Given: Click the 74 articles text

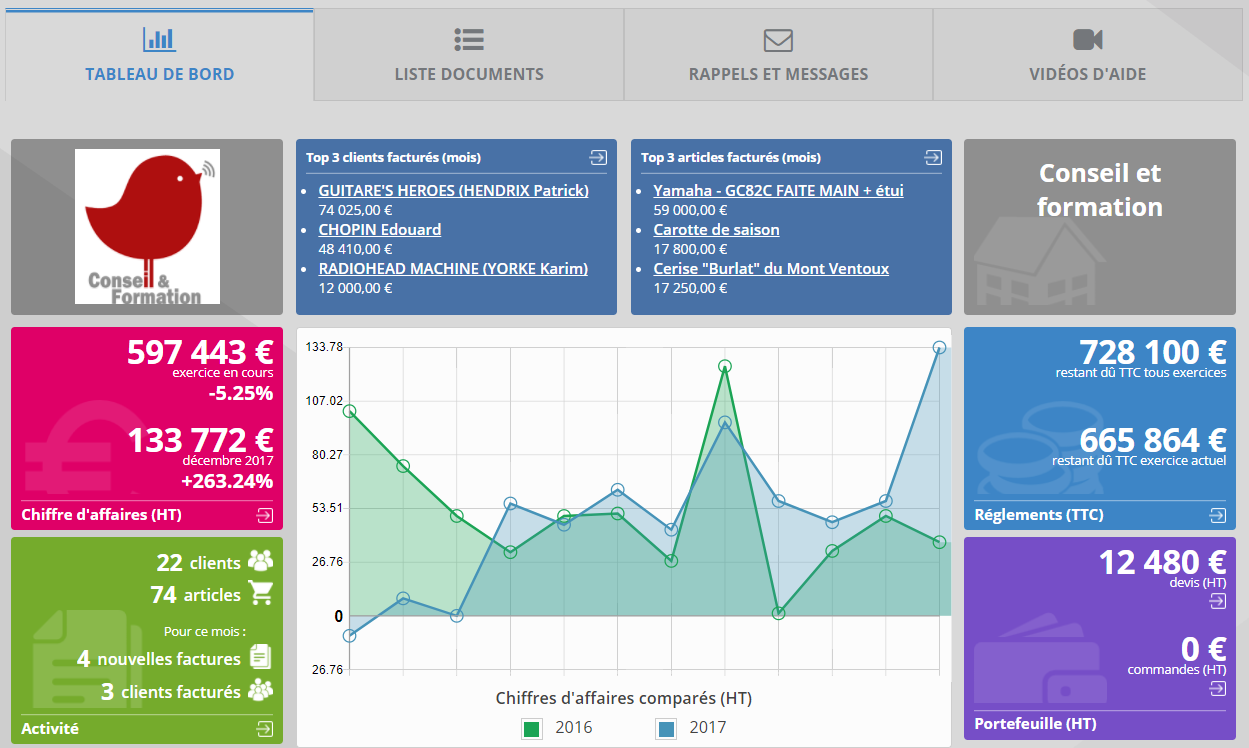Looking at the screenshot, I should click(196, 594).
